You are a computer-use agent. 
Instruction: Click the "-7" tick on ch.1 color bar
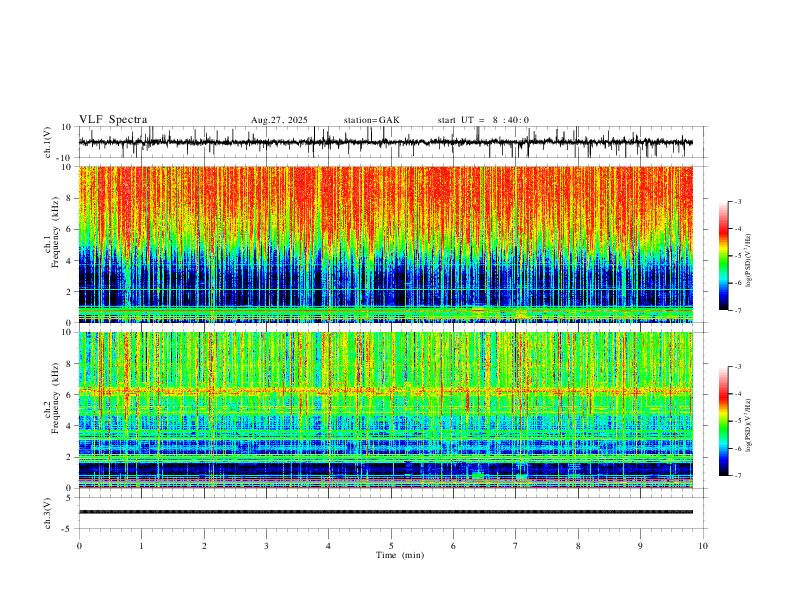pos(737,310)
